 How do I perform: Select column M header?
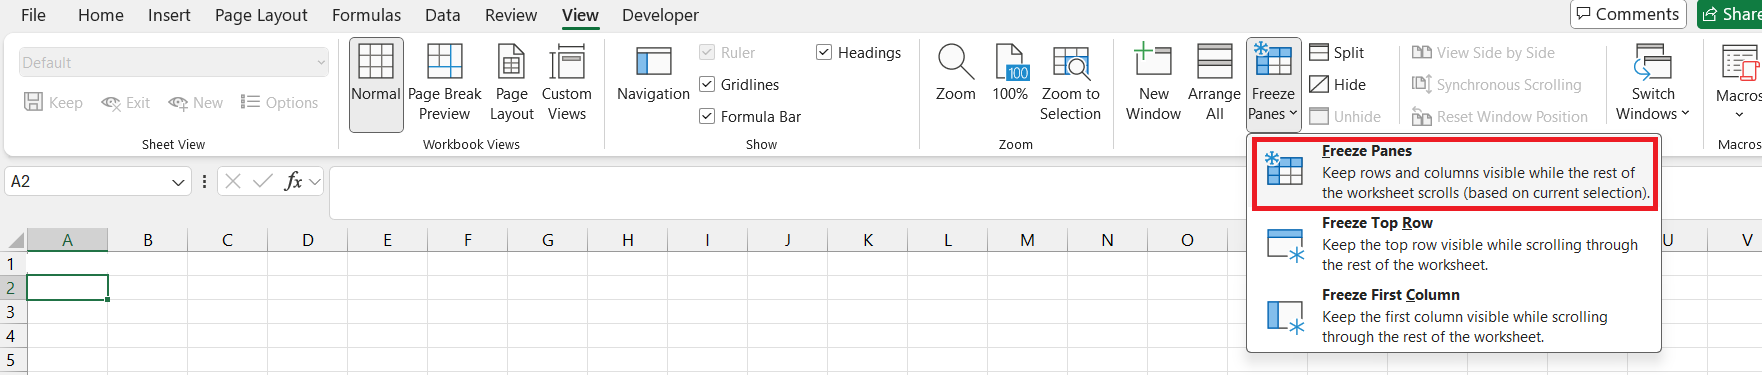pos(1027,240)
